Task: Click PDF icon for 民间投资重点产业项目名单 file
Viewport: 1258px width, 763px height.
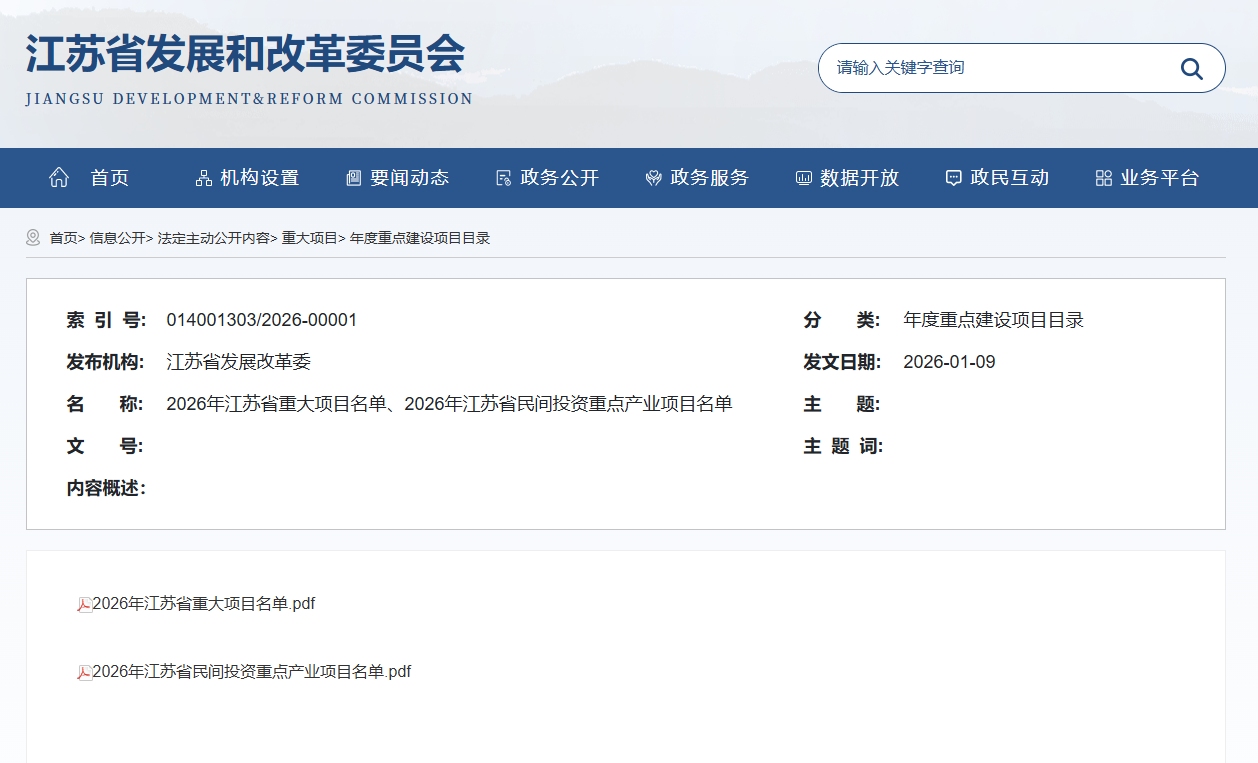Action: pyautogui.click(x=84, y=672)
